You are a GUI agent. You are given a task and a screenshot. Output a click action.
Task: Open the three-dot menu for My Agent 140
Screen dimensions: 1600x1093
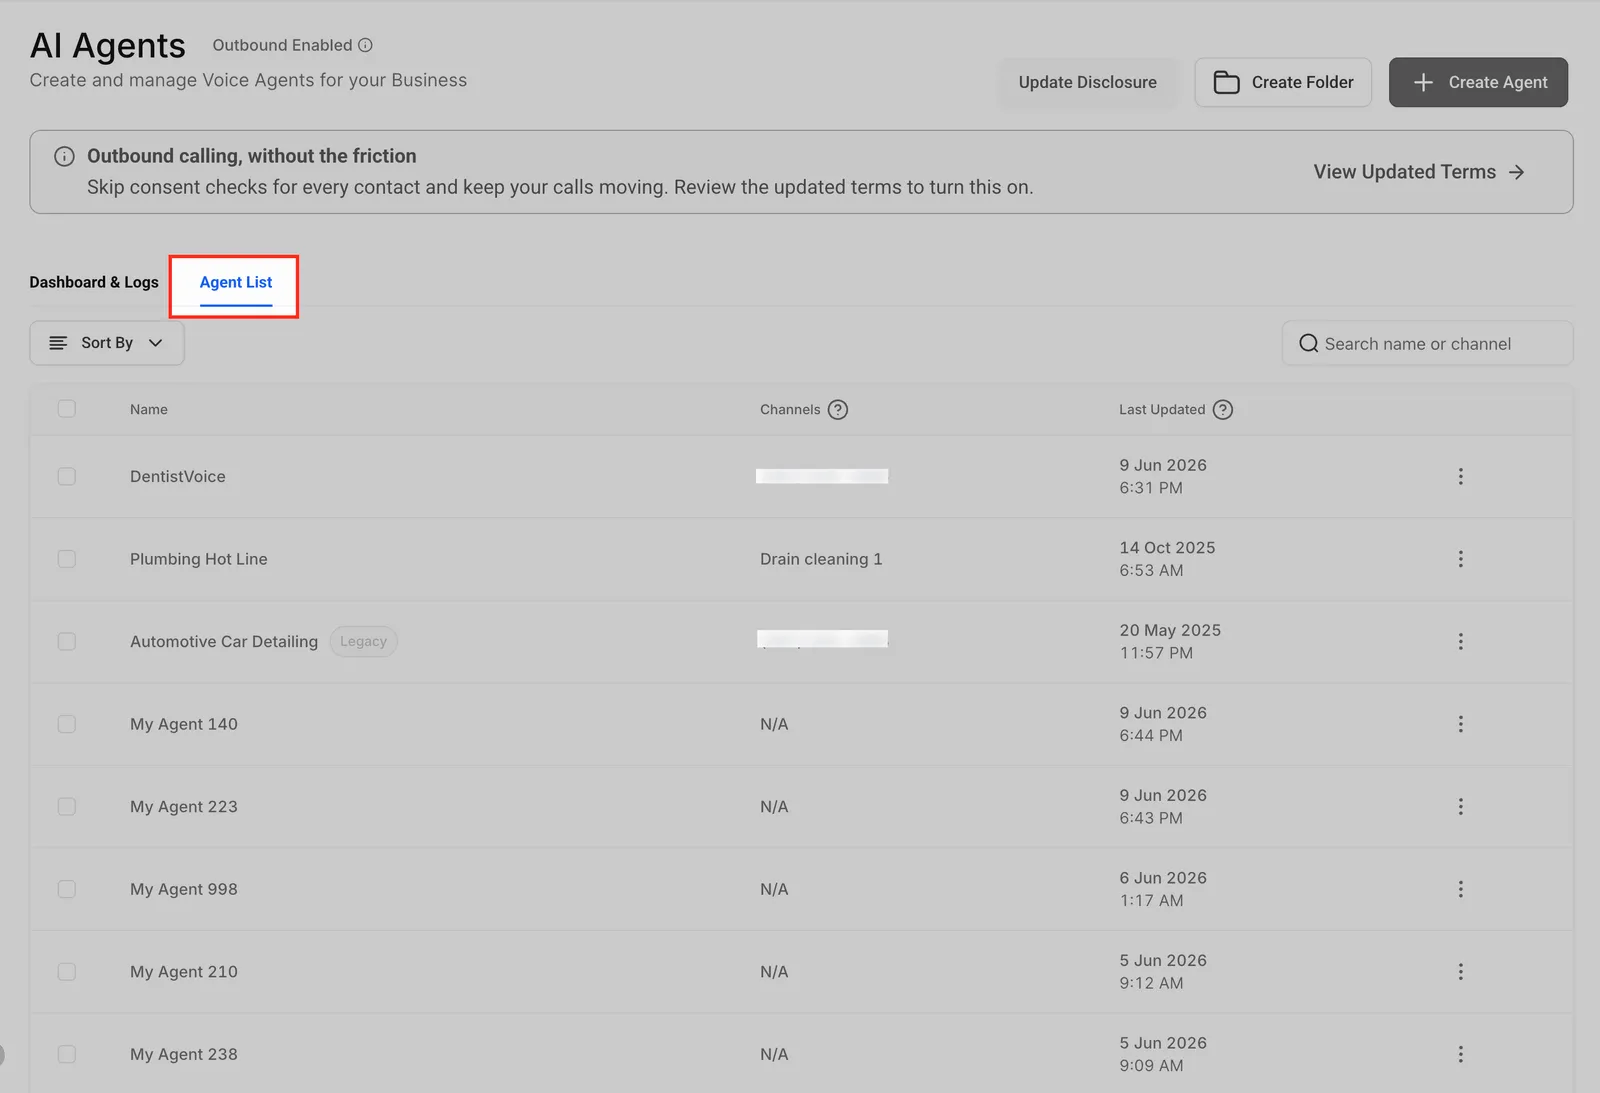pyautogui.click(x=1461, y=724)
